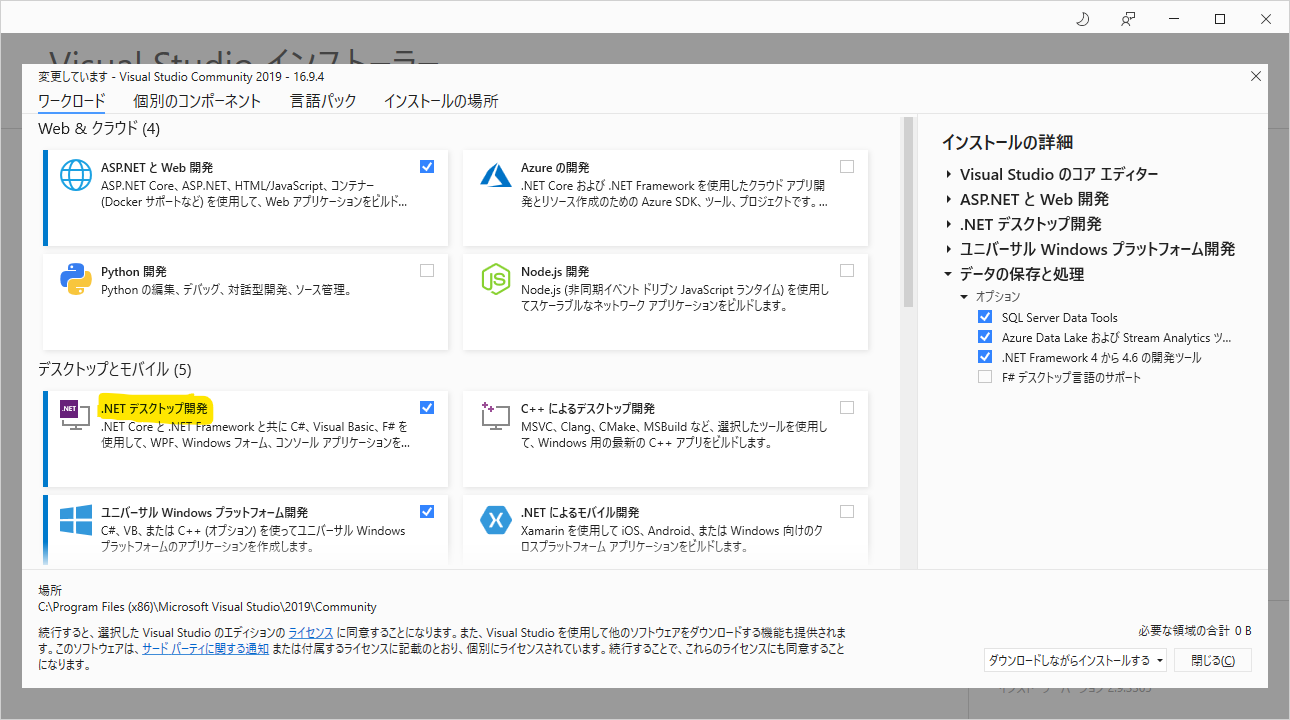Image resolution: width=1290 pixels, height=720 pixels.
Task: Uncheck ユニバーサル Windows プラットフォーム開発 workload
Action: [x=427, y=511]
